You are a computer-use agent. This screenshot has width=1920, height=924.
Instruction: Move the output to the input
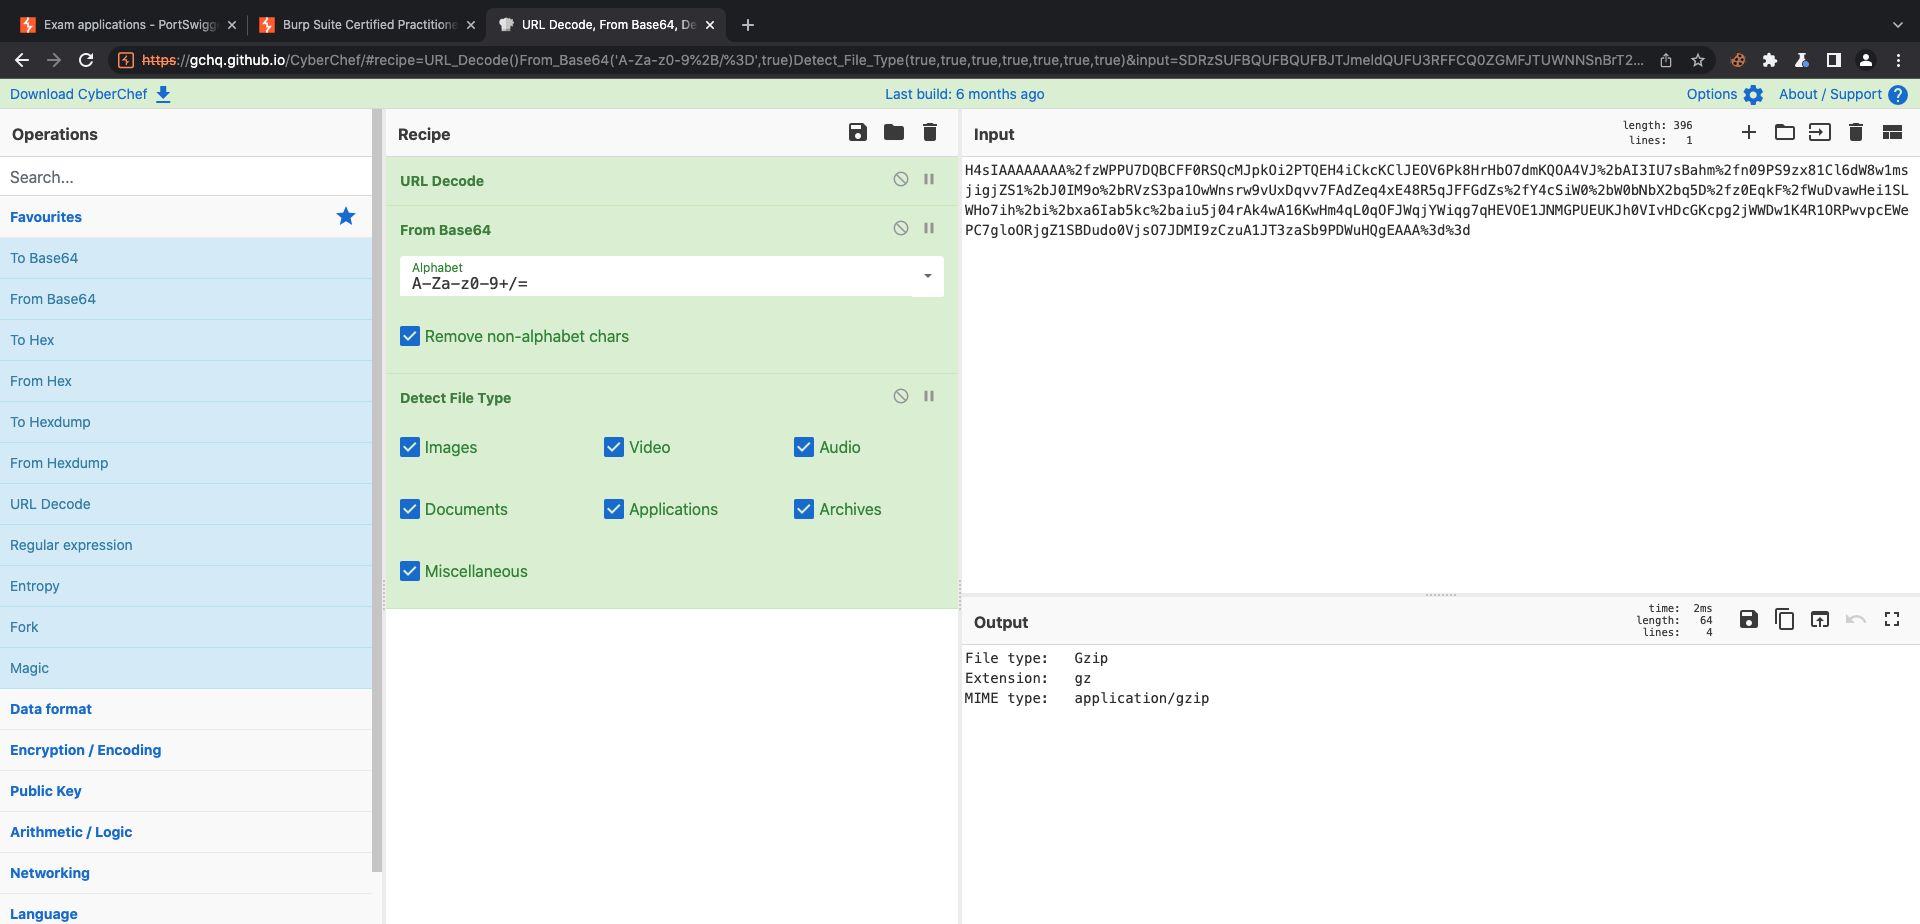[1820, 619]
